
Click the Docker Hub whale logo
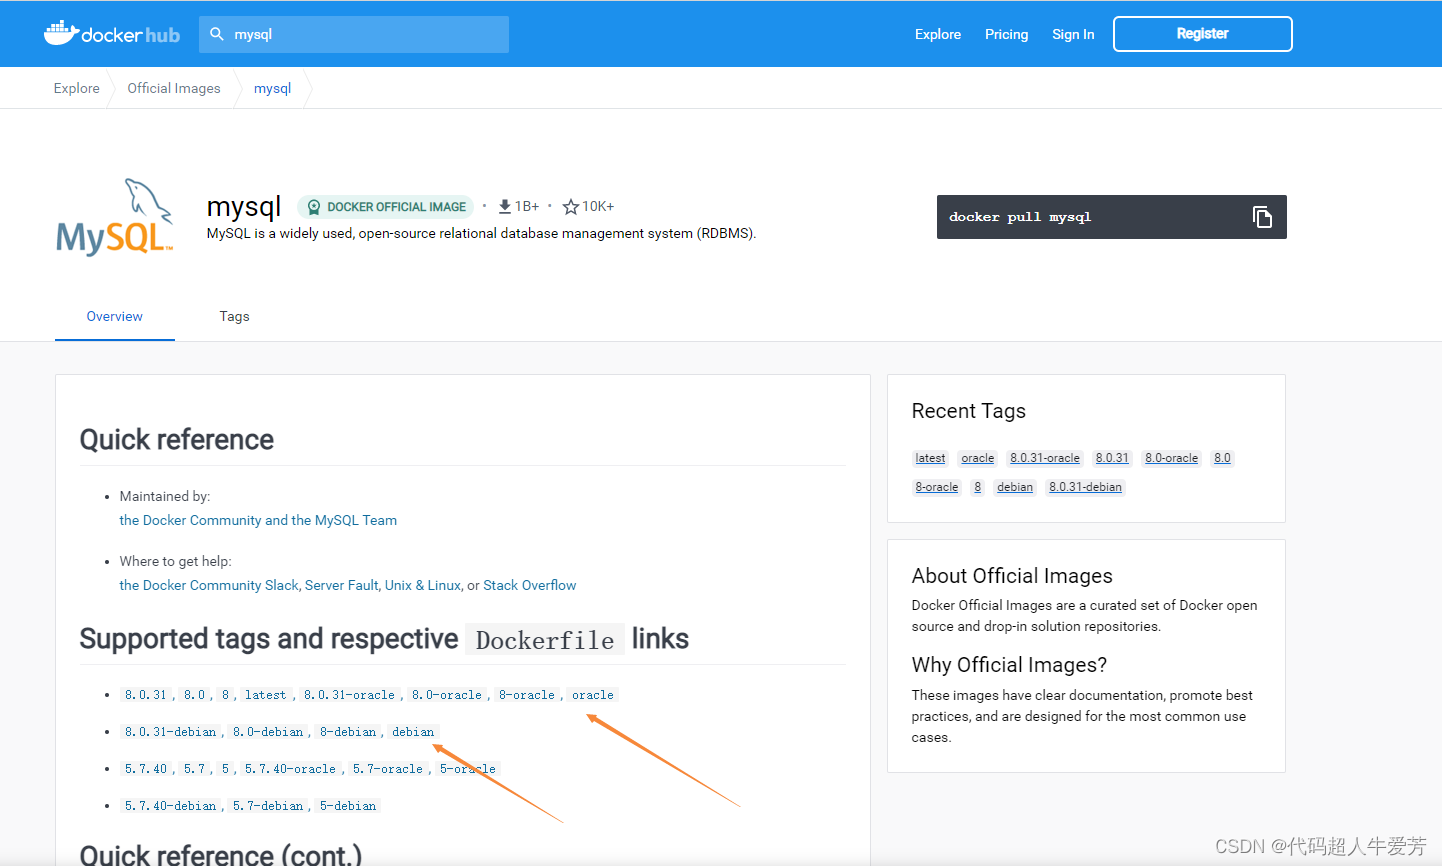pyautogui.click(x=112, y=34)
